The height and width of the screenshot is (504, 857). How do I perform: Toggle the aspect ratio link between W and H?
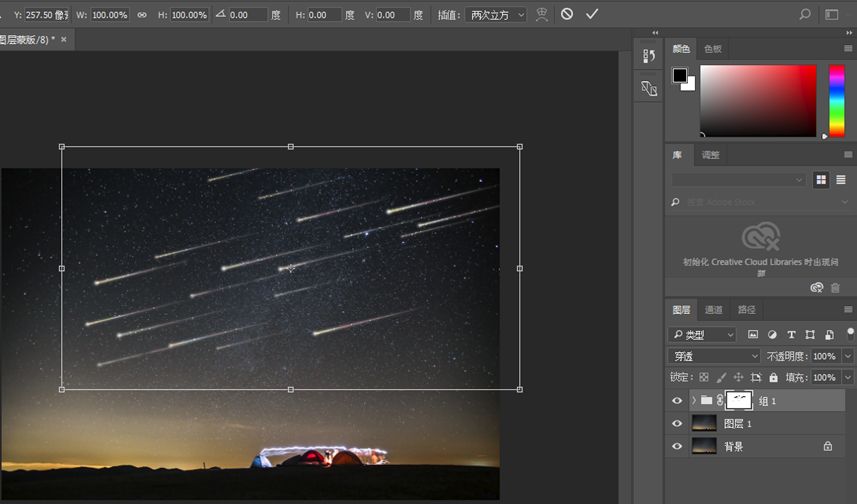142,15
